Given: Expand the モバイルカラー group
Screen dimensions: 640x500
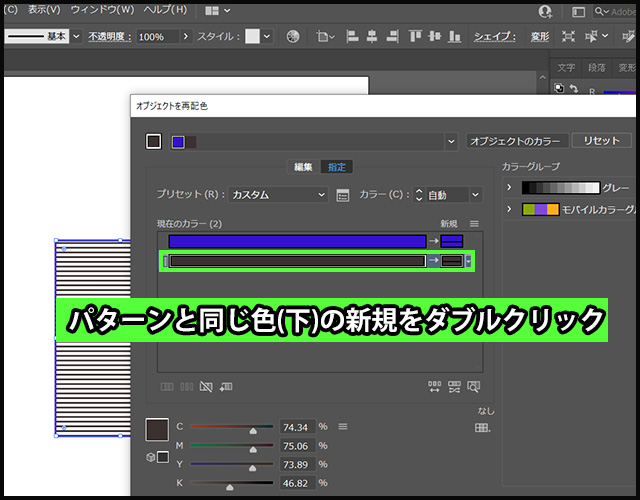Looking at the screenshot, I should tap(509, 209).
